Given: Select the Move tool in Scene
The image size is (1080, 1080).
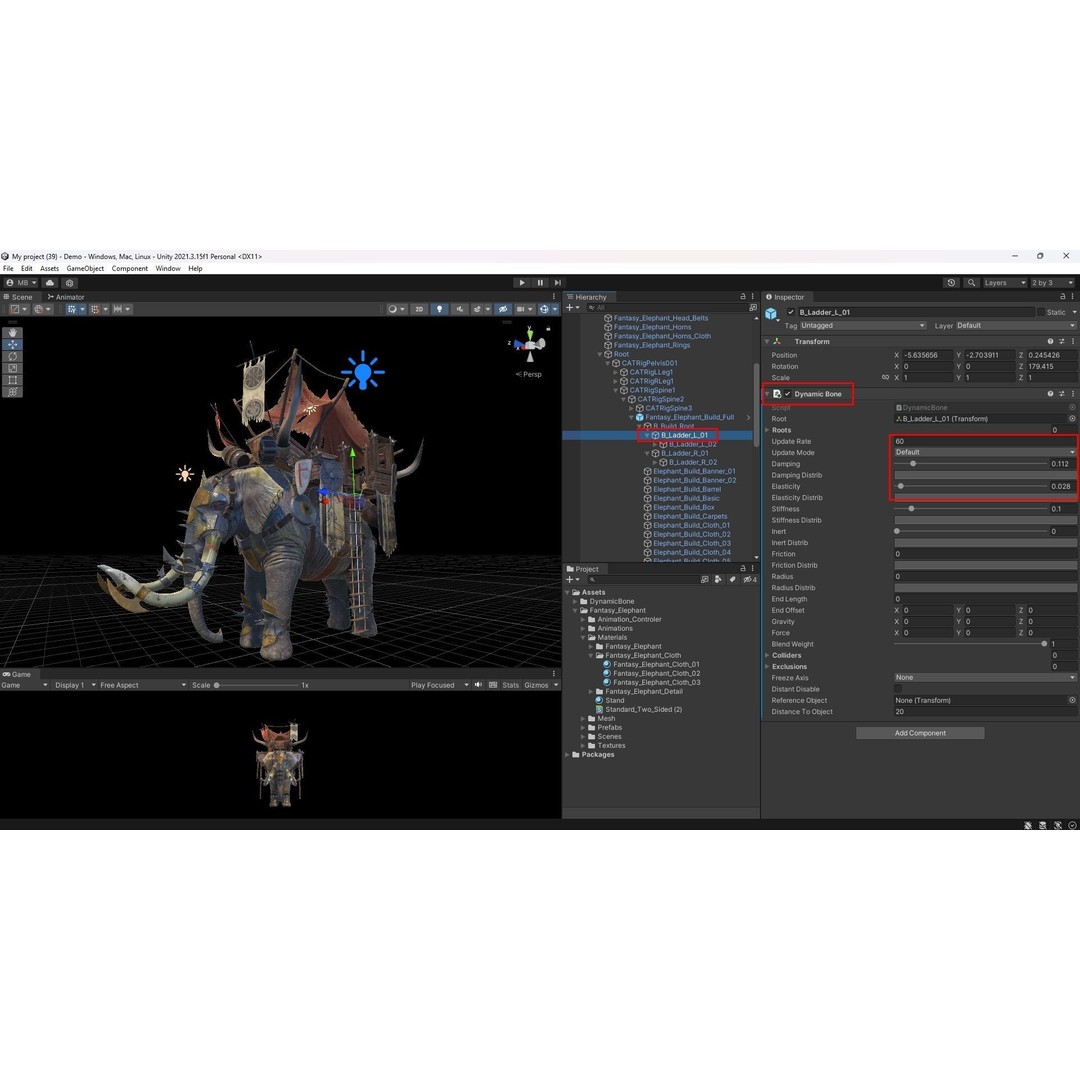Looking at the screenshot, I should coord(12,344).
